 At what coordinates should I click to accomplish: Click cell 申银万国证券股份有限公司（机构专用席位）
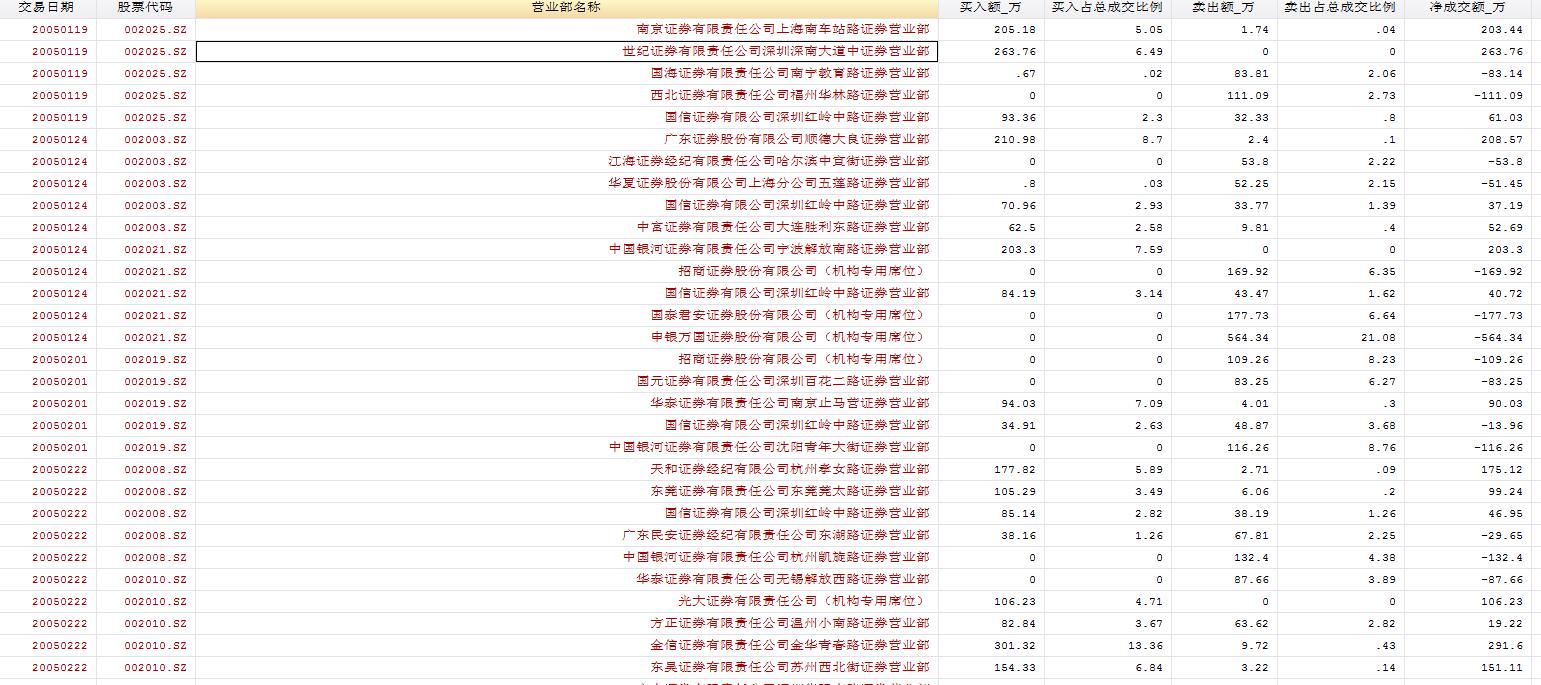click(567, 337)
